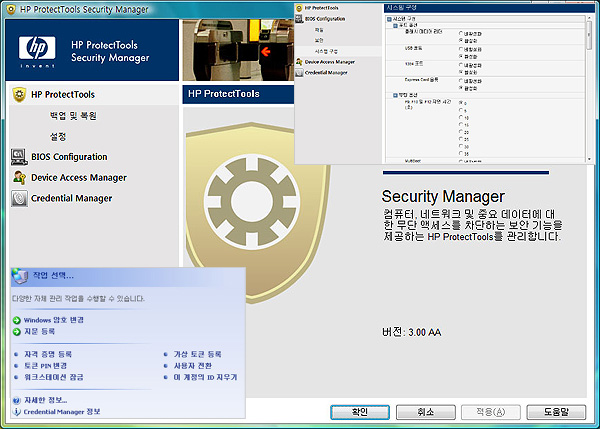Screen dimensions: 600x429
Task: Click the BIOS Configuration computer icon
Action: coord(19,157)
